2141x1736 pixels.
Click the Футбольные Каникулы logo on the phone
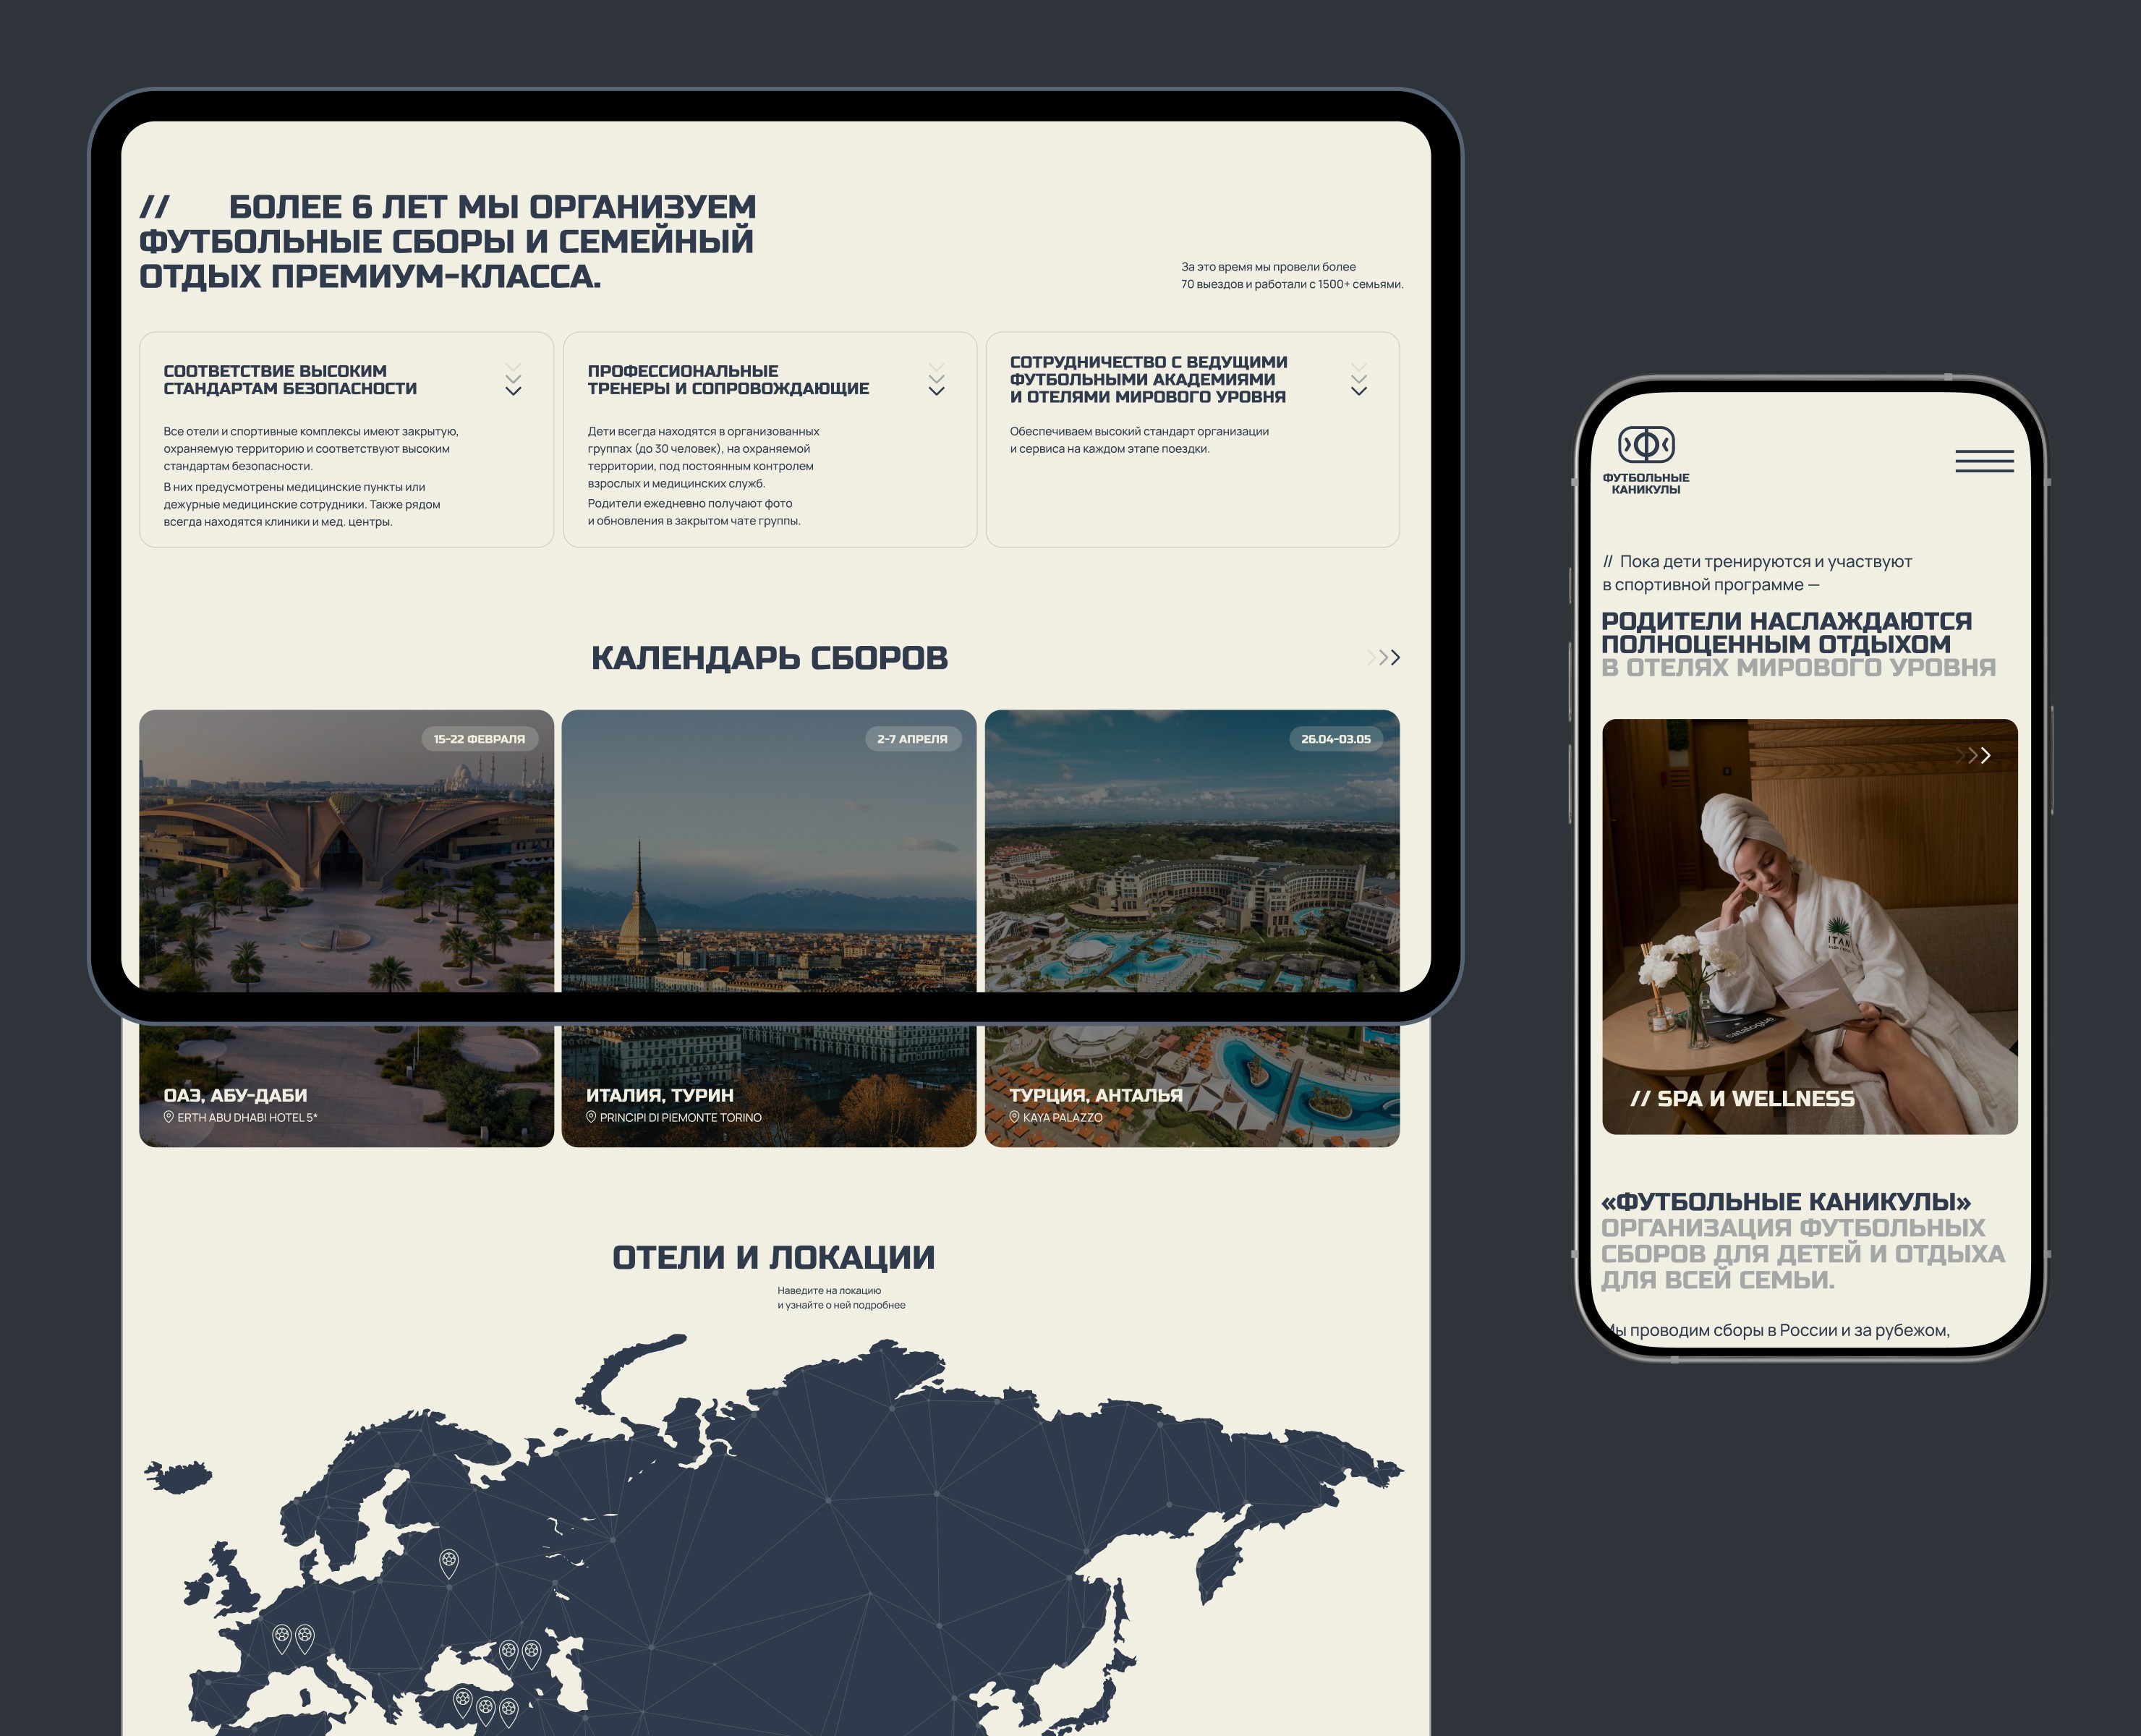[x=1646, y=460]
